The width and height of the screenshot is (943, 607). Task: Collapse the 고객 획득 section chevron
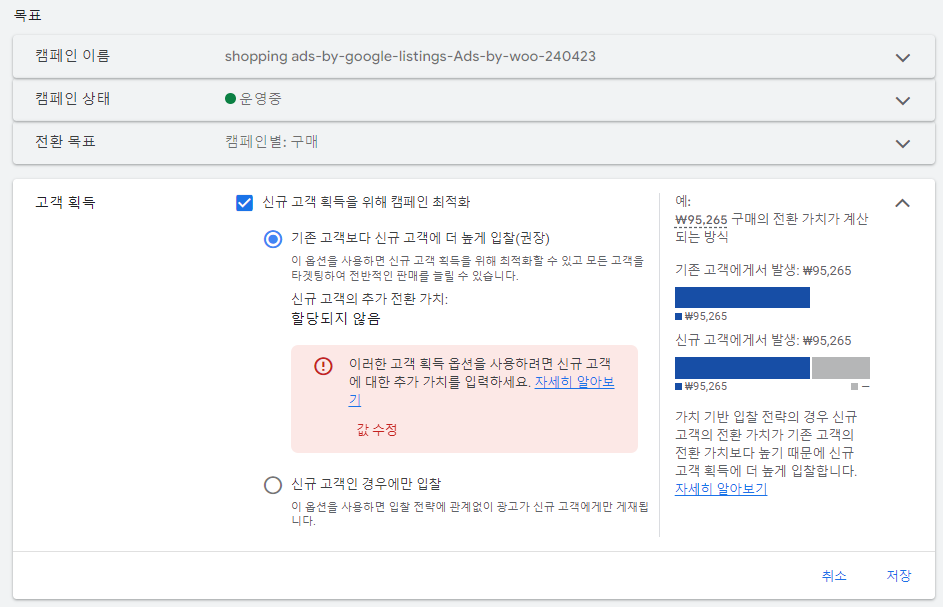click(x=902, y=203)
